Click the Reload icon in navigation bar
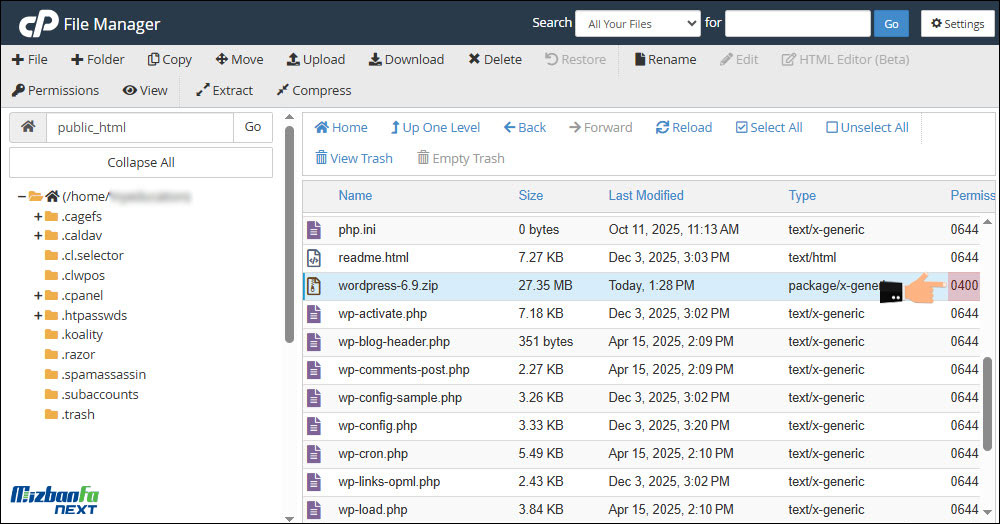This screenshot has width=1000, height=524. (662, 127)
